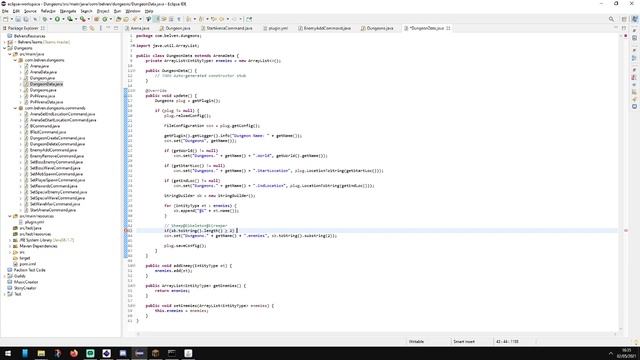Click the Quick Access search magnifier
The height and width of the screenshot is (360, 640).
(611, 19)
